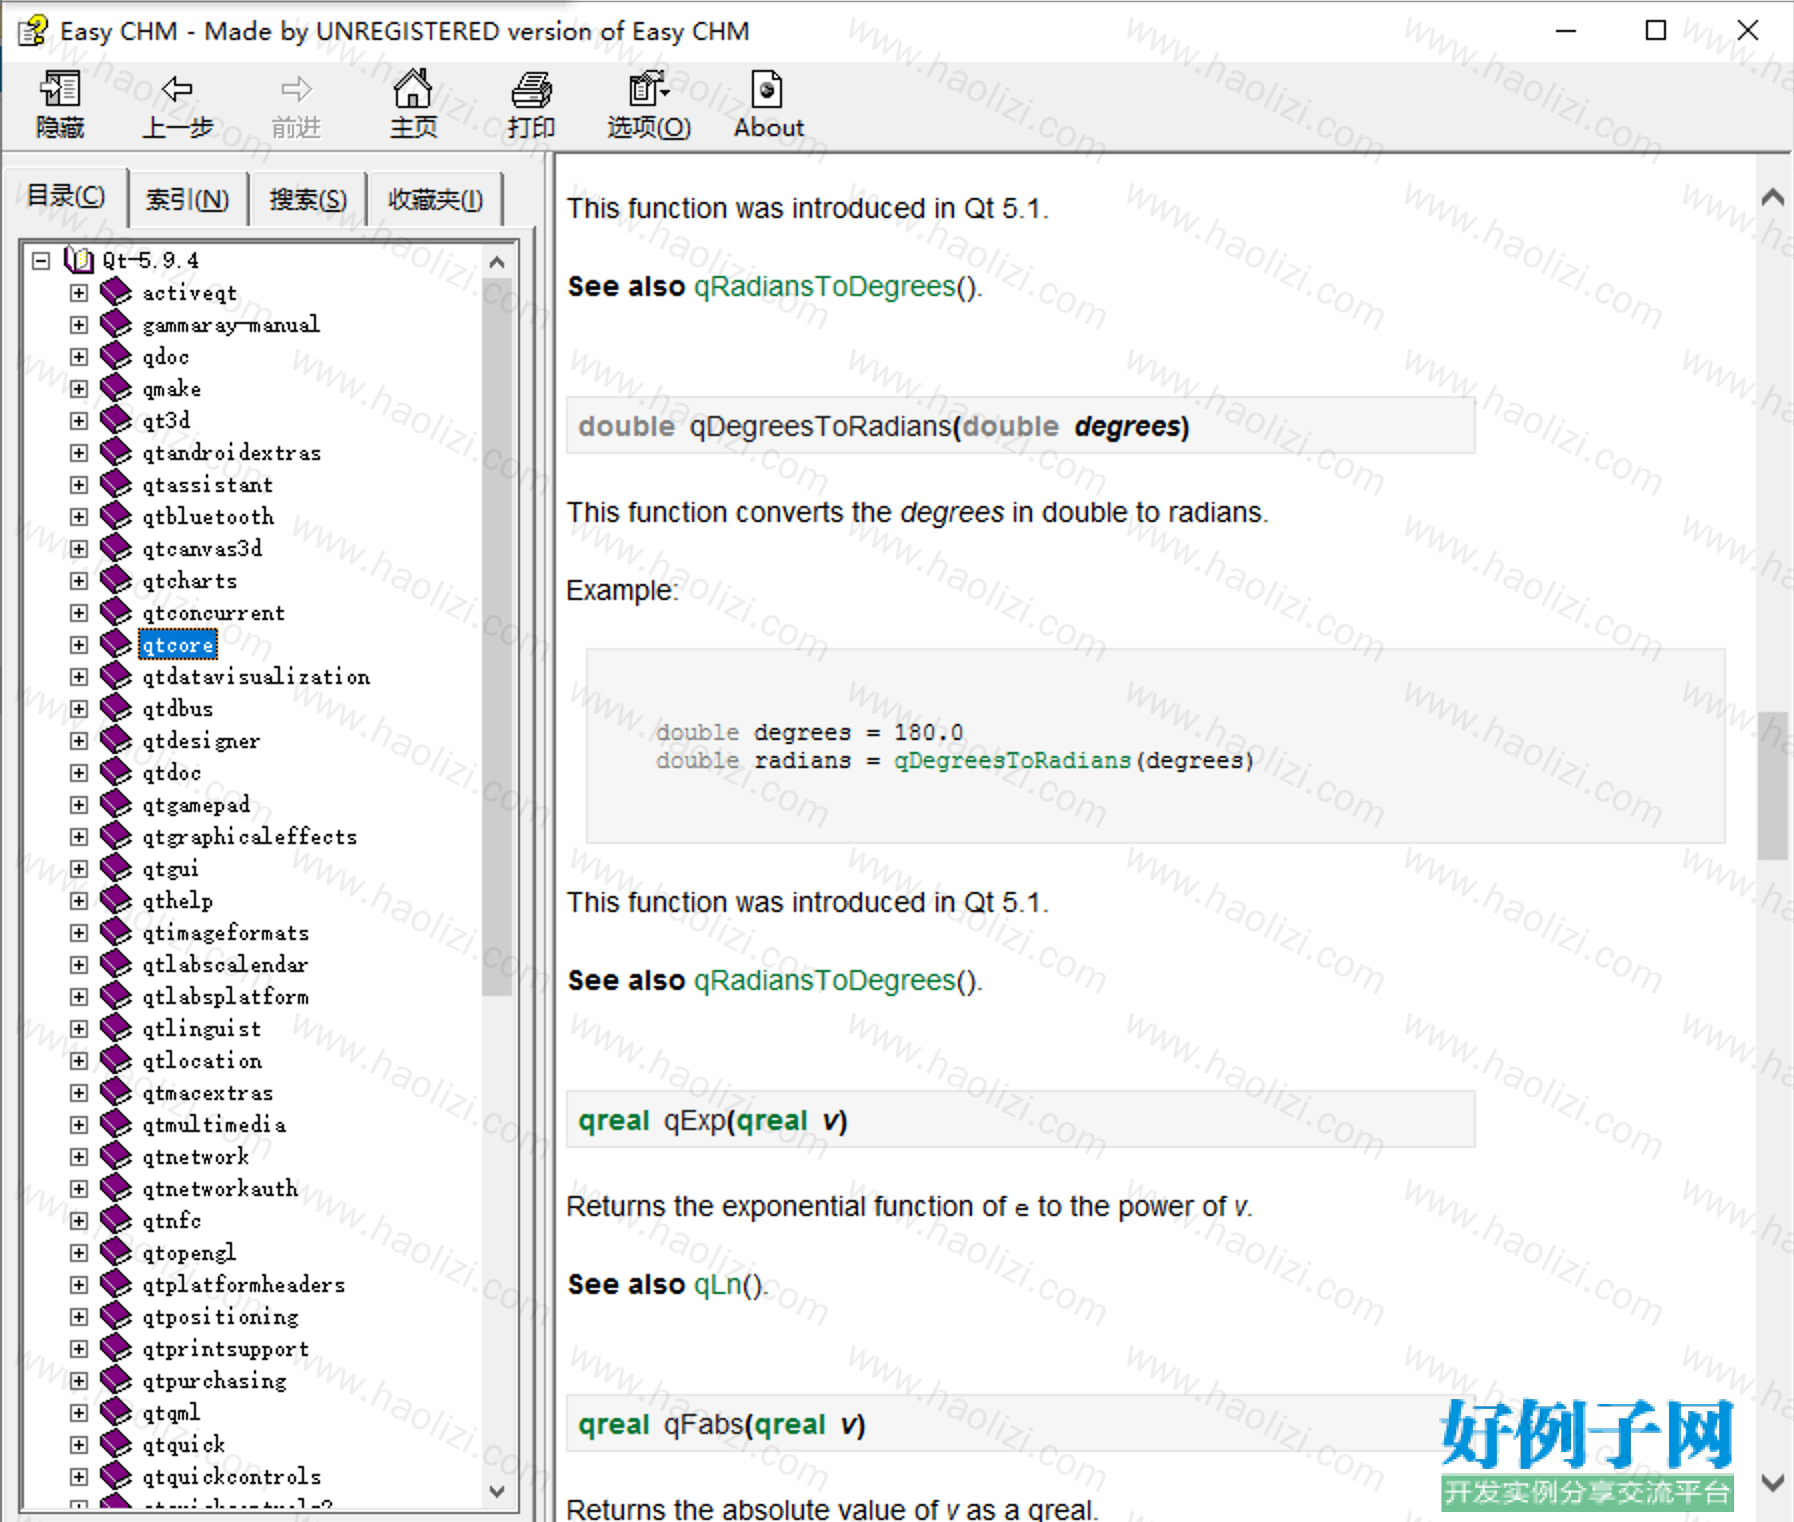The image size is (1794, 1522).
Task: Expand the qtdesigner tree node
Action: [x=79, y=741]
